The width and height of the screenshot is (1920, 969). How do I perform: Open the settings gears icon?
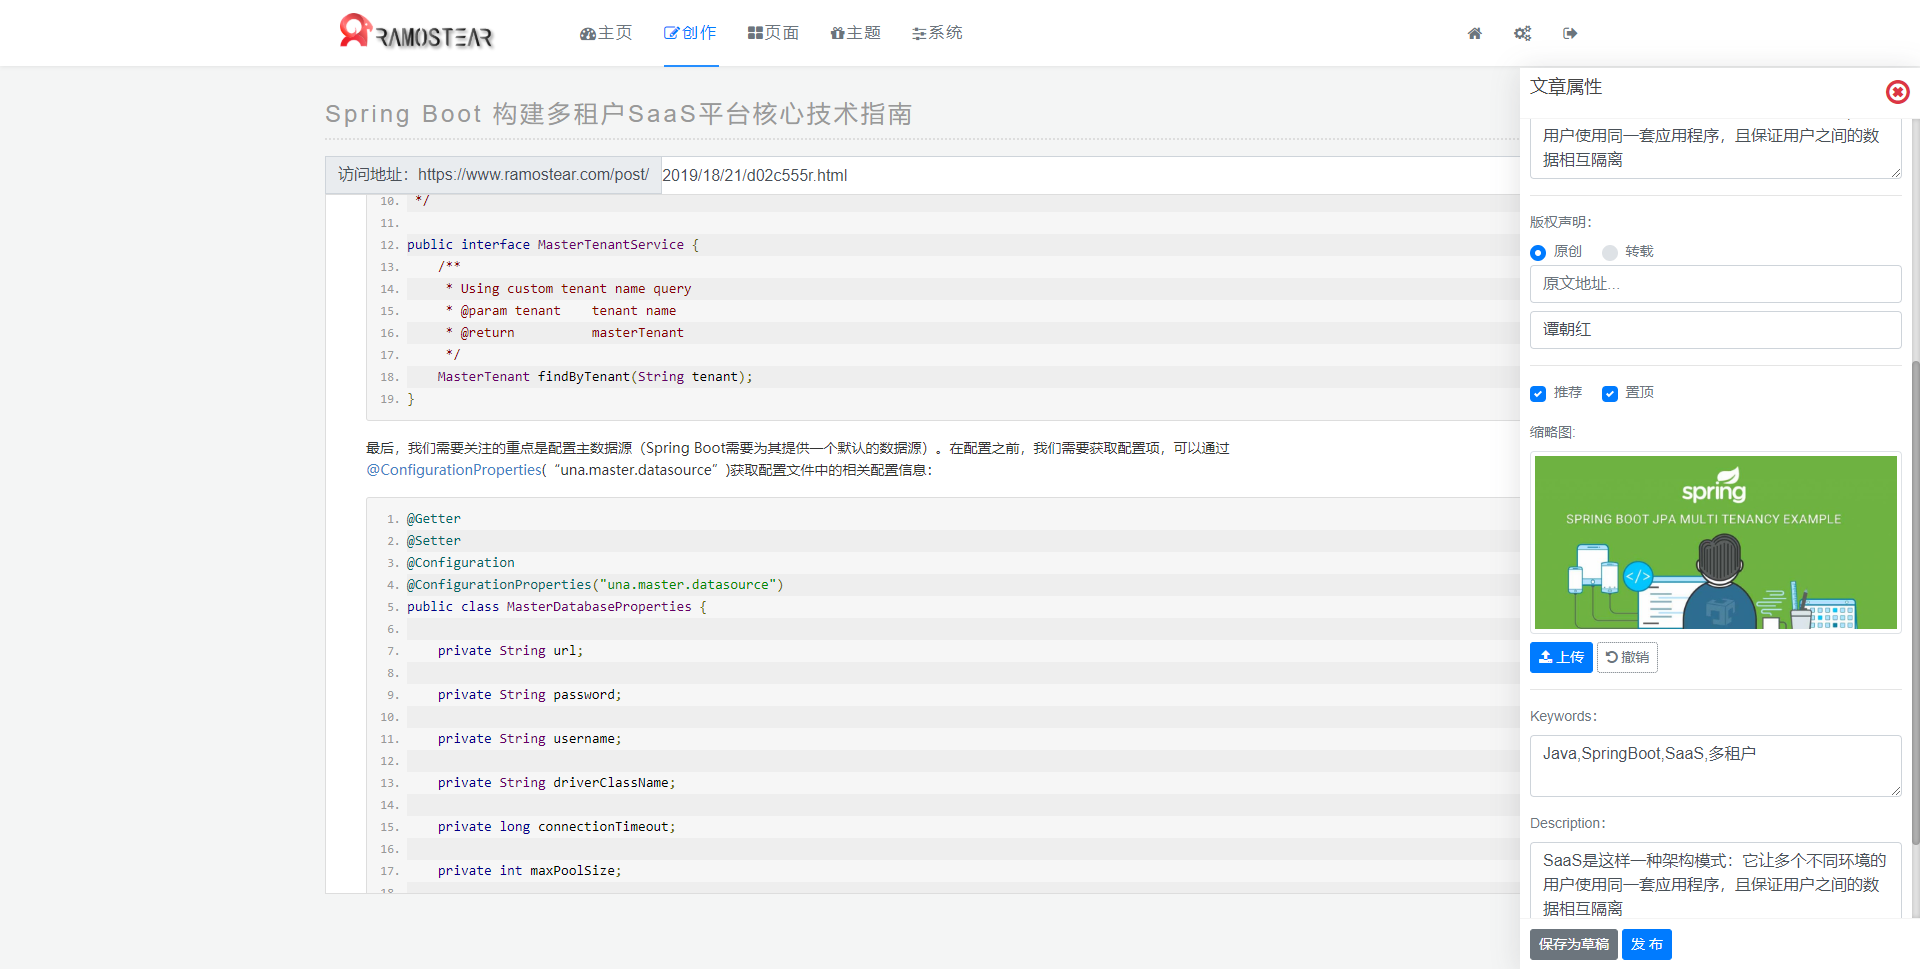coord(1522,33)
